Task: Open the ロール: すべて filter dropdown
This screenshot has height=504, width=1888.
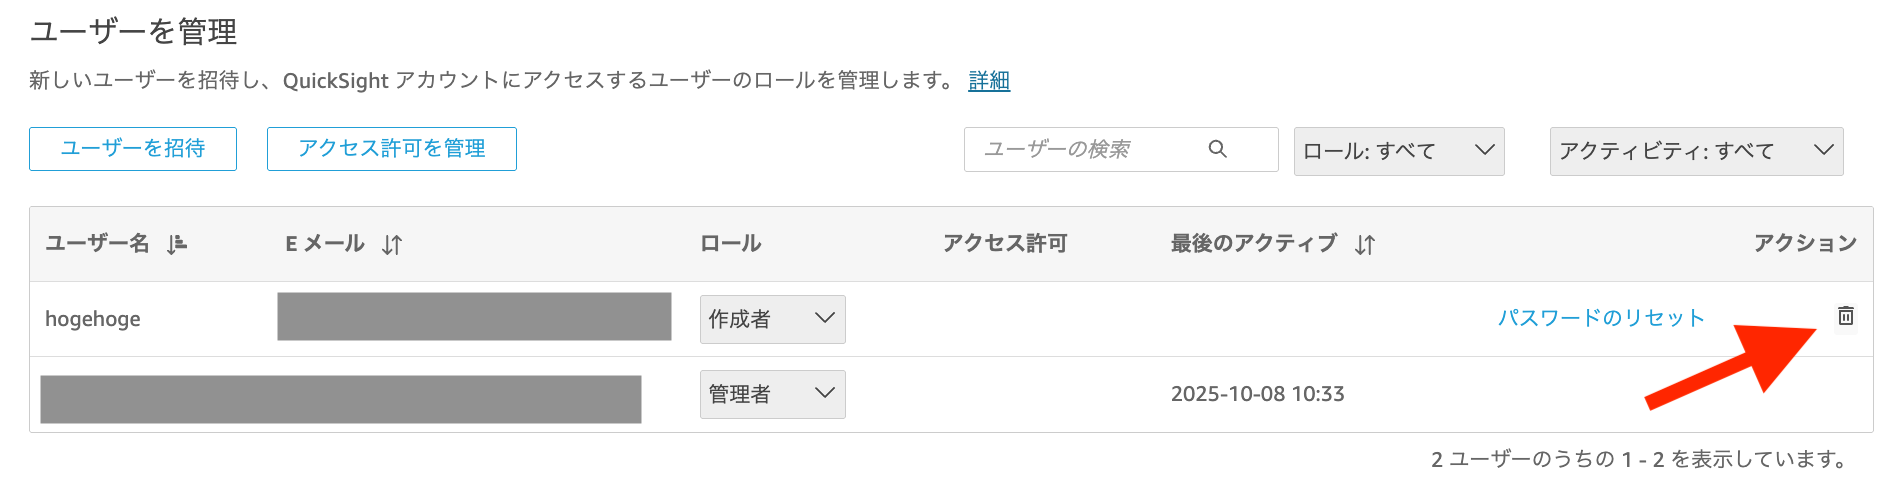Action: (x=1398, y=151)
